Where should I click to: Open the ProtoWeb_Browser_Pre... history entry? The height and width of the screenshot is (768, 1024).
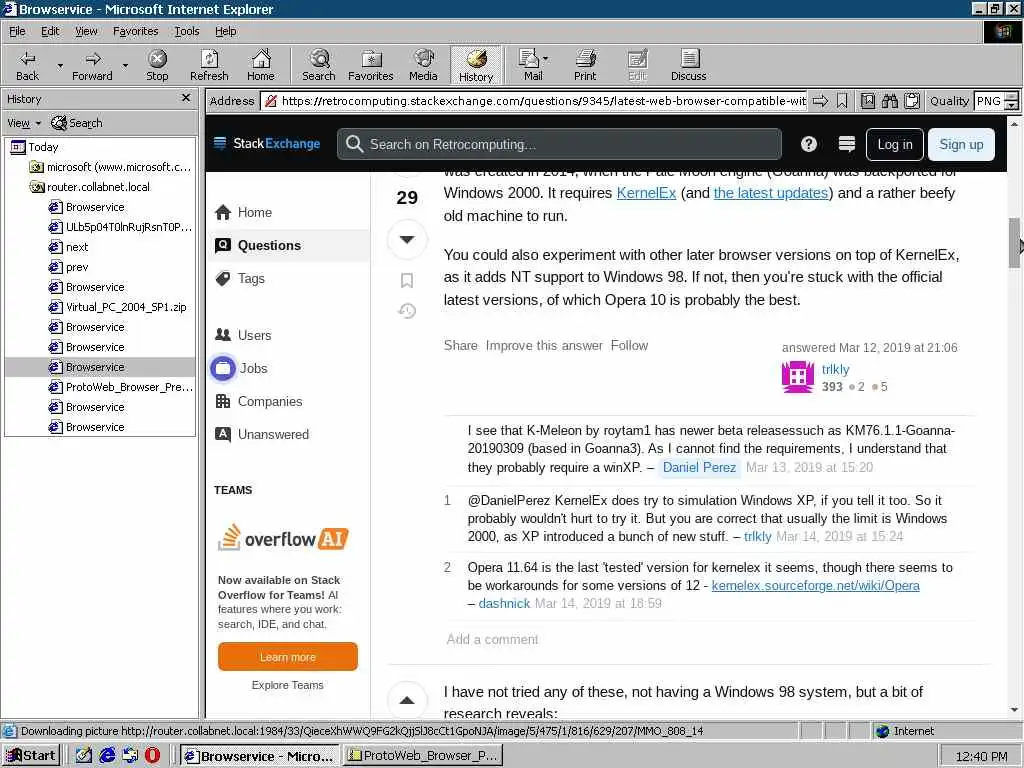point(121,387)
